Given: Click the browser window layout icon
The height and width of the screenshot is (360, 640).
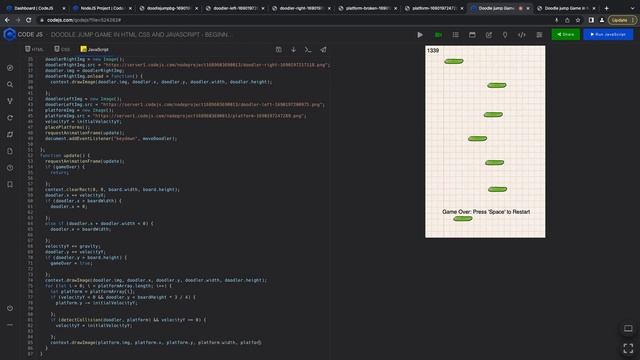Looking at the screenshot, I should (472, 35).
